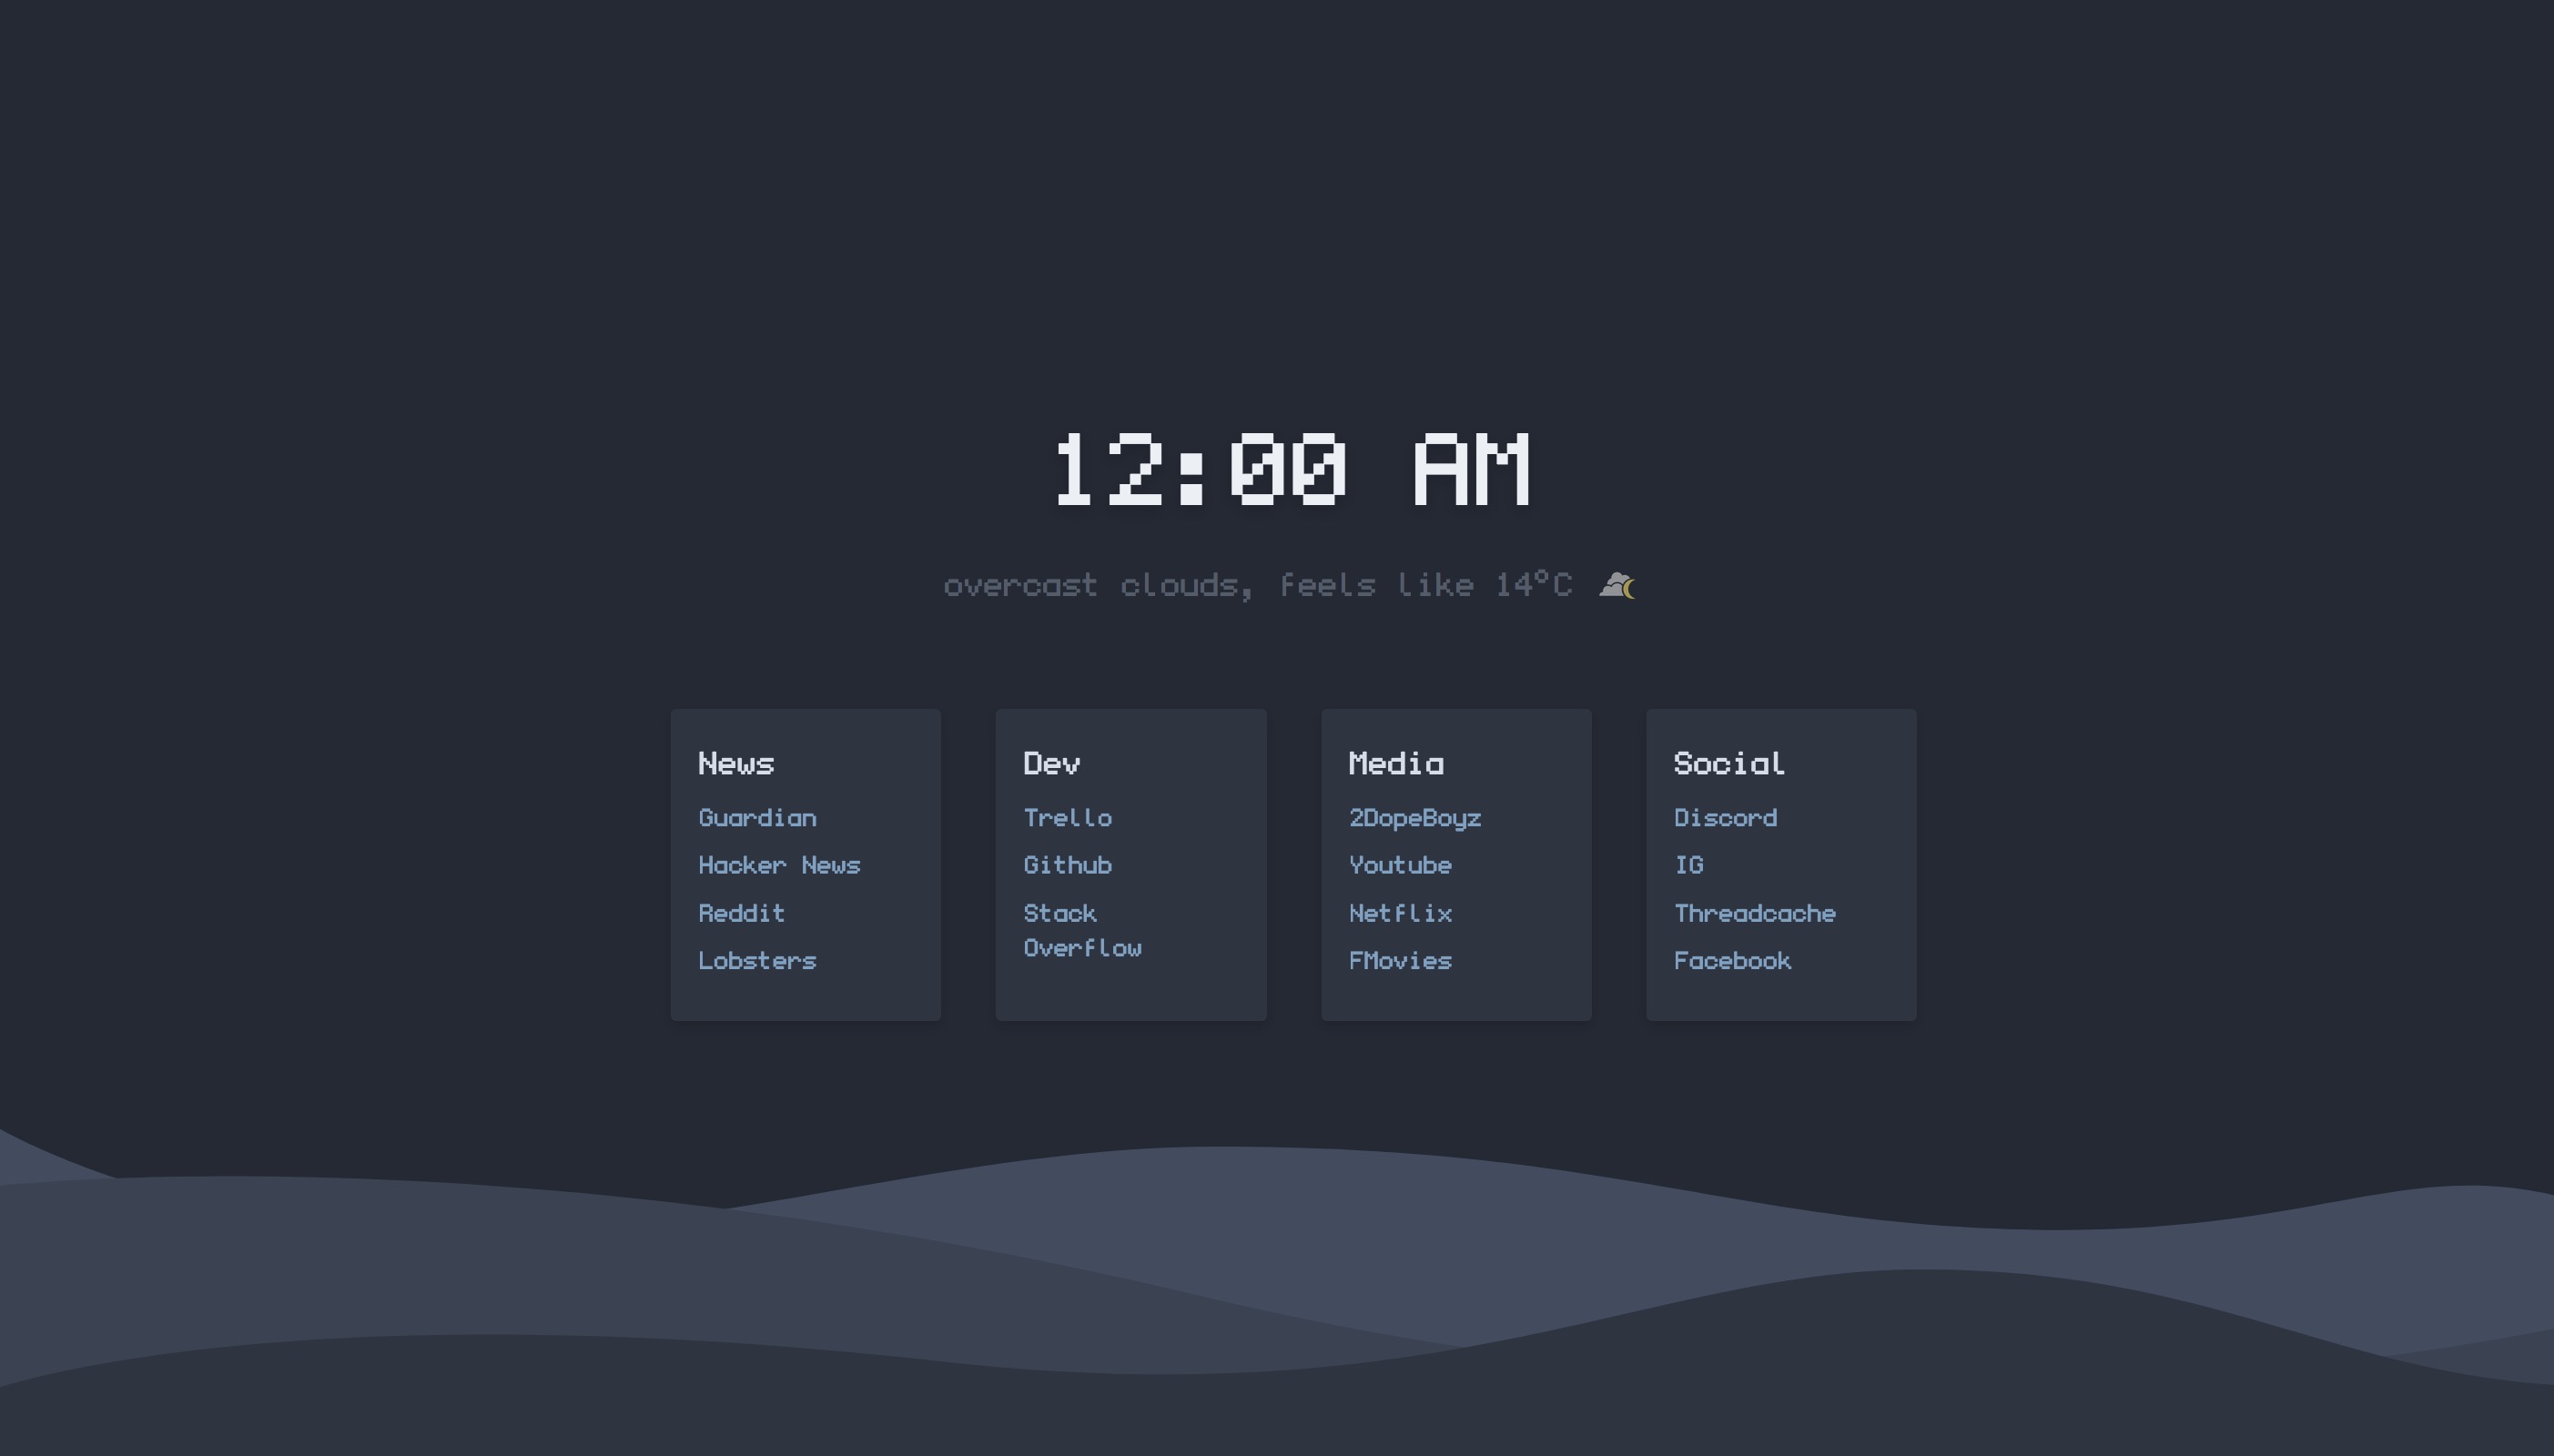This screenshot has height=1456, width=2554.
Task: Open Lobsters community site
Action: (756, 959)
